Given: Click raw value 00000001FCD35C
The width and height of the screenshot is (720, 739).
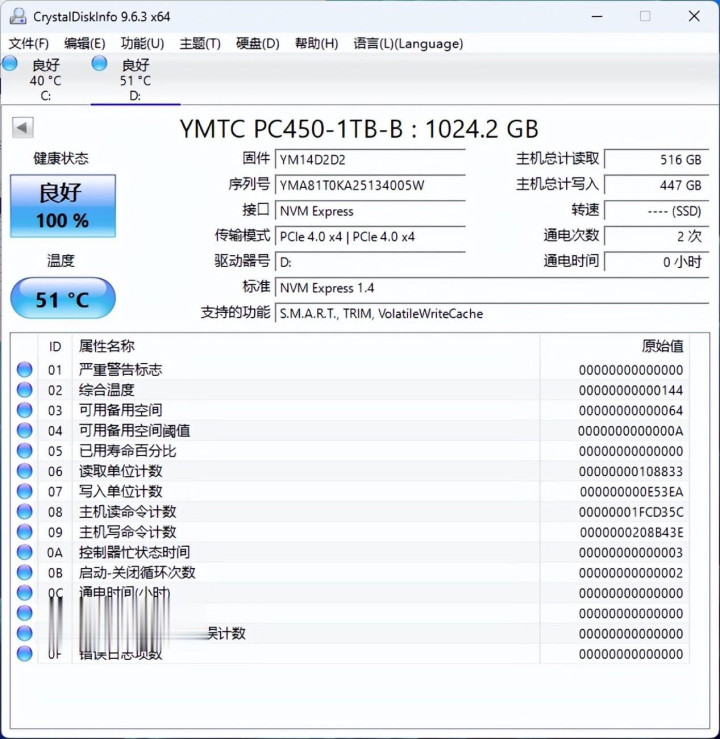Looking at the screenshot, I should click(x=631, y=512).
